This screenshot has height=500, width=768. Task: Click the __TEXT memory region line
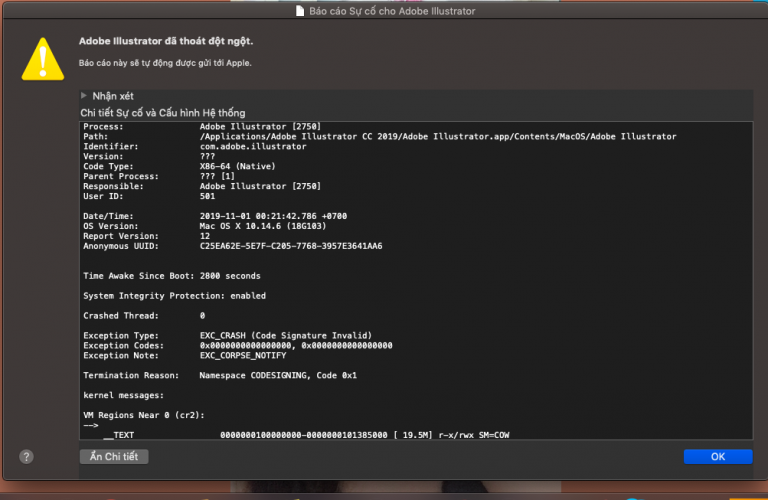(x=306, y=435)
